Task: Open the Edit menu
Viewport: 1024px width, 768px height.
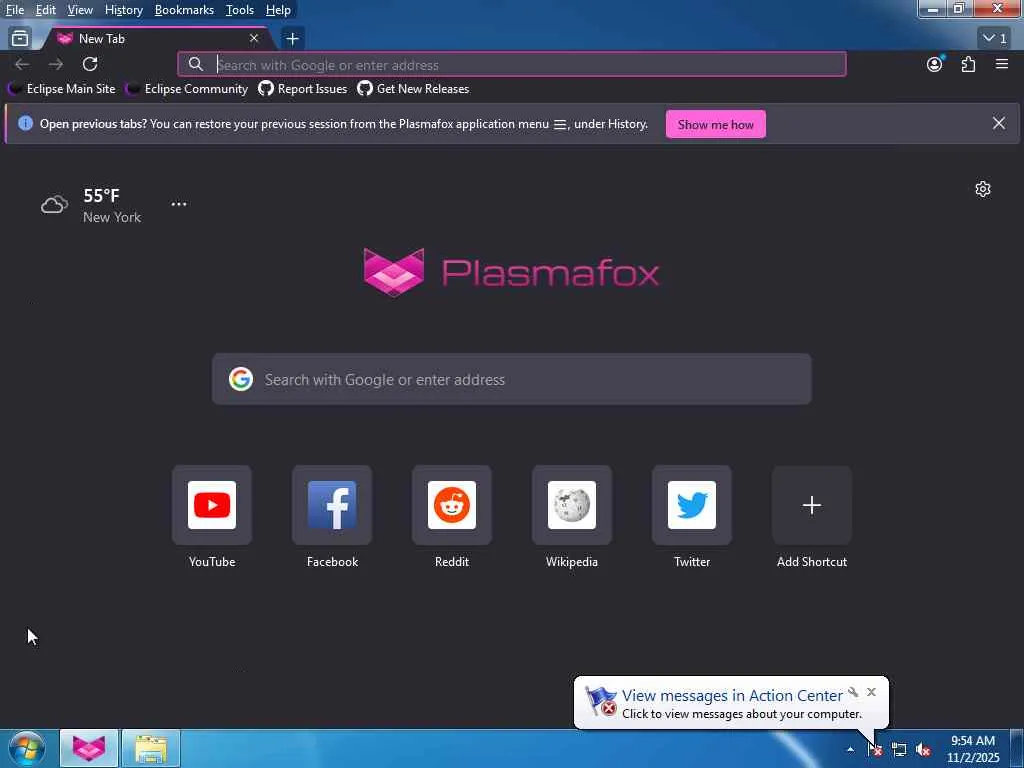Action: click(46, 10)
